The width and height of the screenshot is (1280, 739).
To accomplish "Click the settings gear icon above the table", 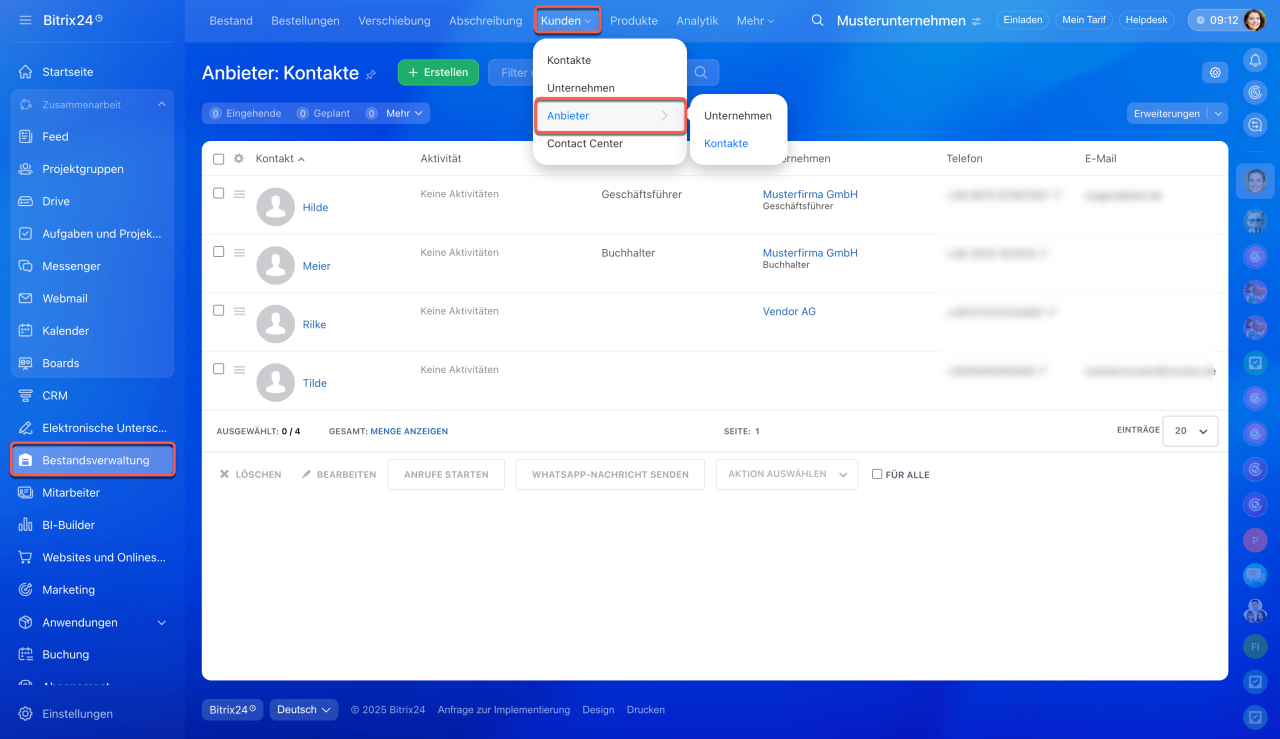I will point(1215,72).
